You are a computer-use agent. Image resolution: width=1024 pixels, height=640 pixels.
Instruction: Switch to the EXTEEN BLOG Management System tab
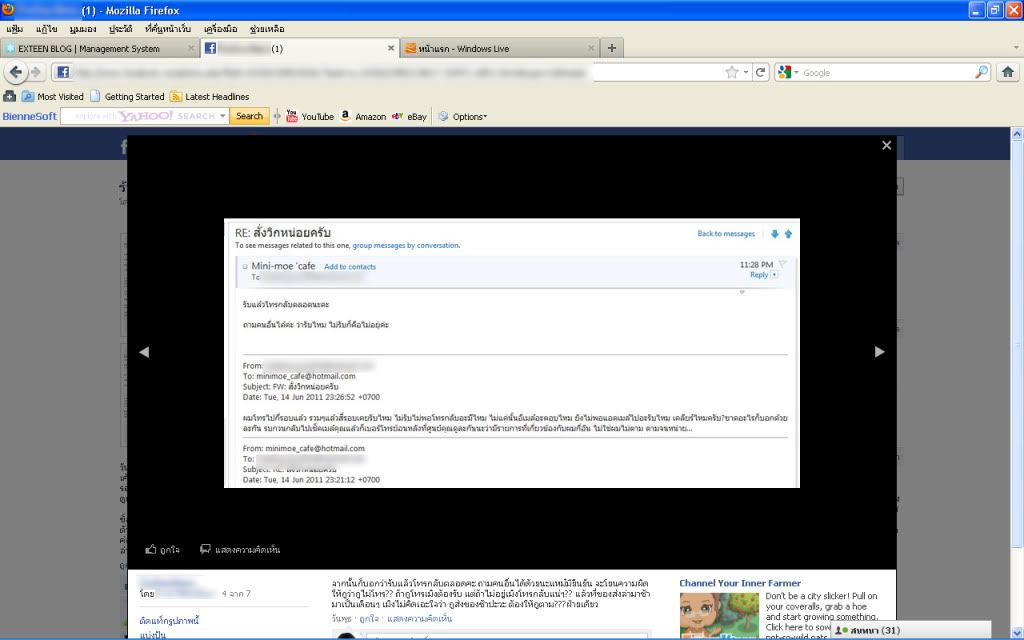coord(99,48)
